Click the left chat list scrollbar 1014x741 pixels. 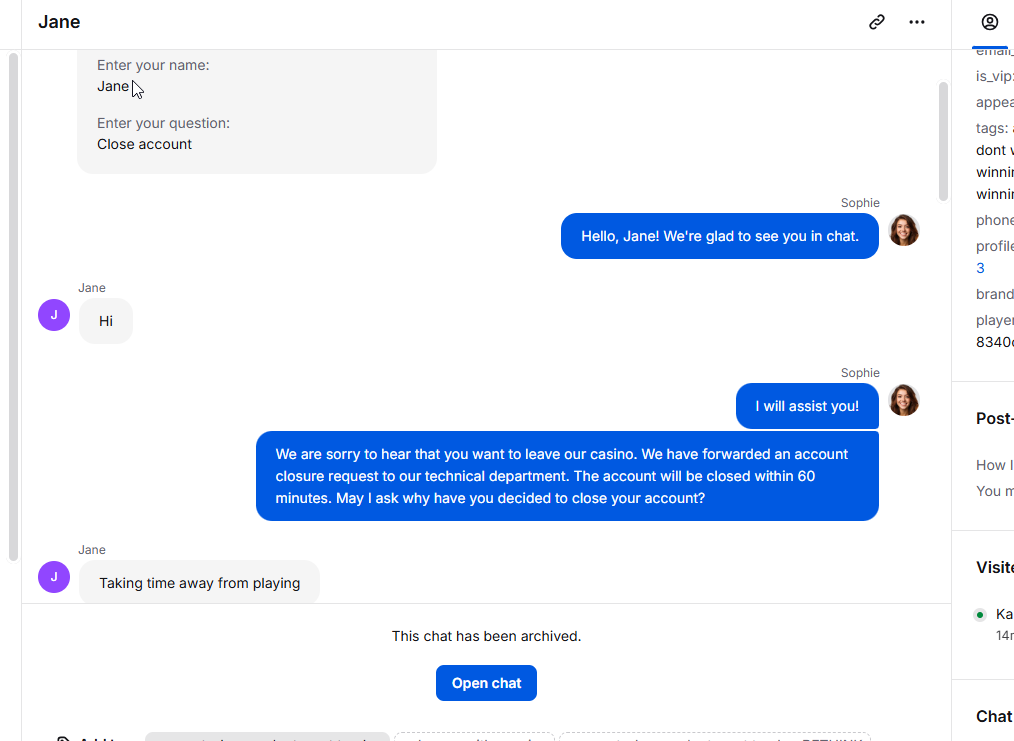point(13,307)
